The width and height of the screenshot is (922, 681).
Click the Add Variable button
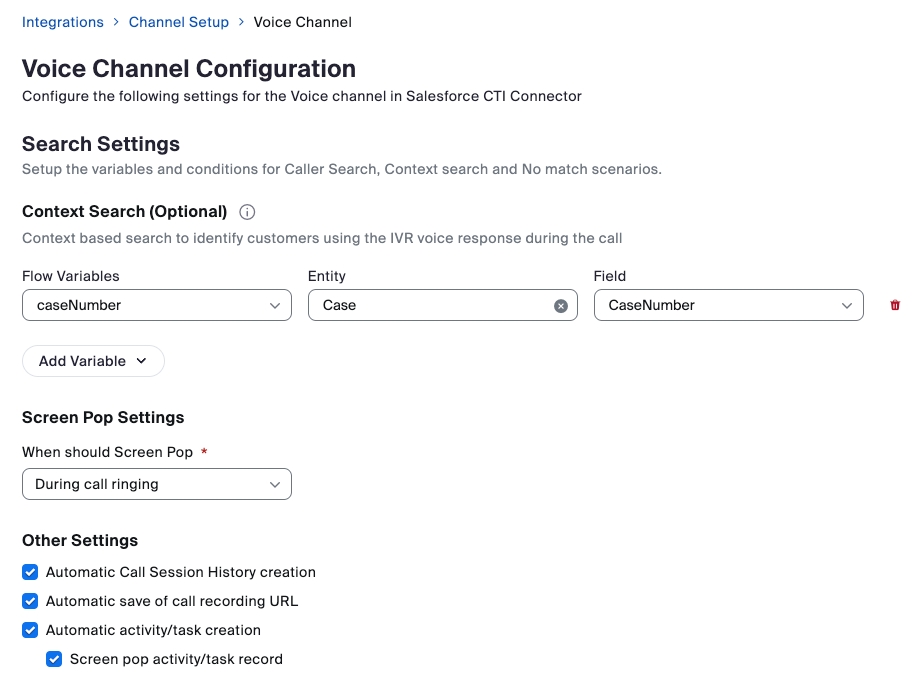(x=93, y=361)
